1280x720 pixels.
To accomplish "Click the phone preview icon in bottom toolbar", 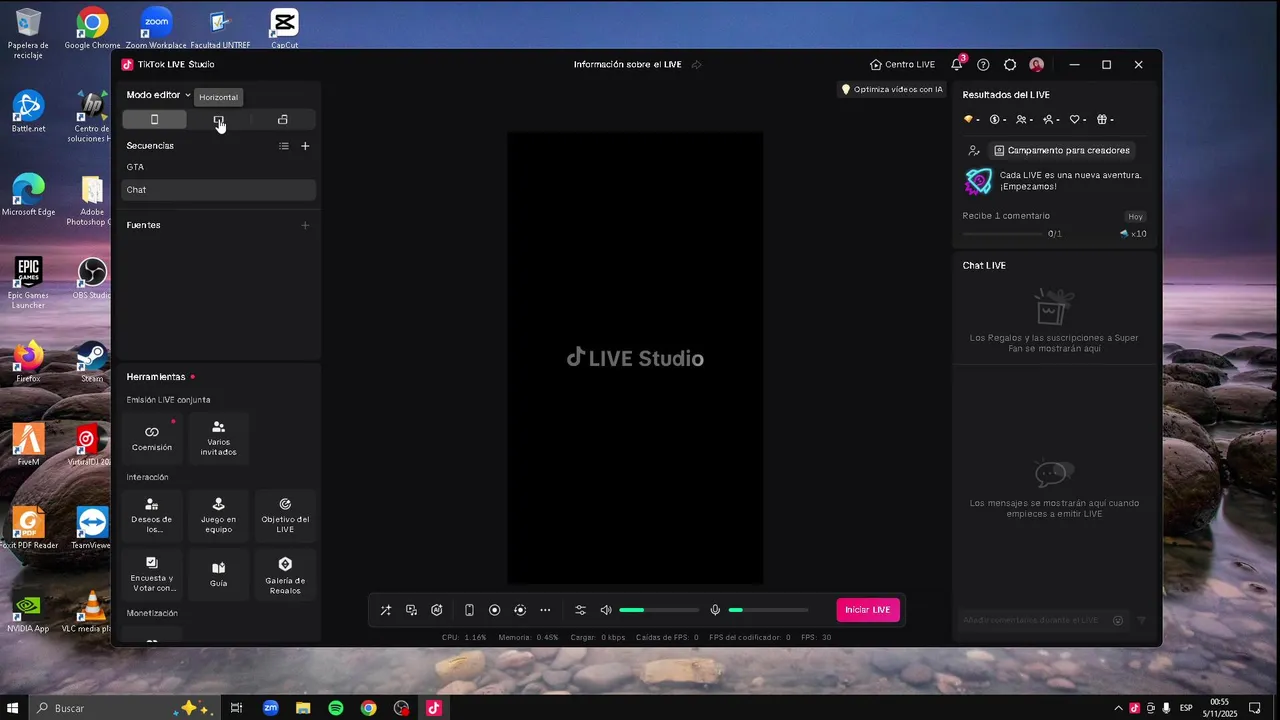I will point(469,610).
